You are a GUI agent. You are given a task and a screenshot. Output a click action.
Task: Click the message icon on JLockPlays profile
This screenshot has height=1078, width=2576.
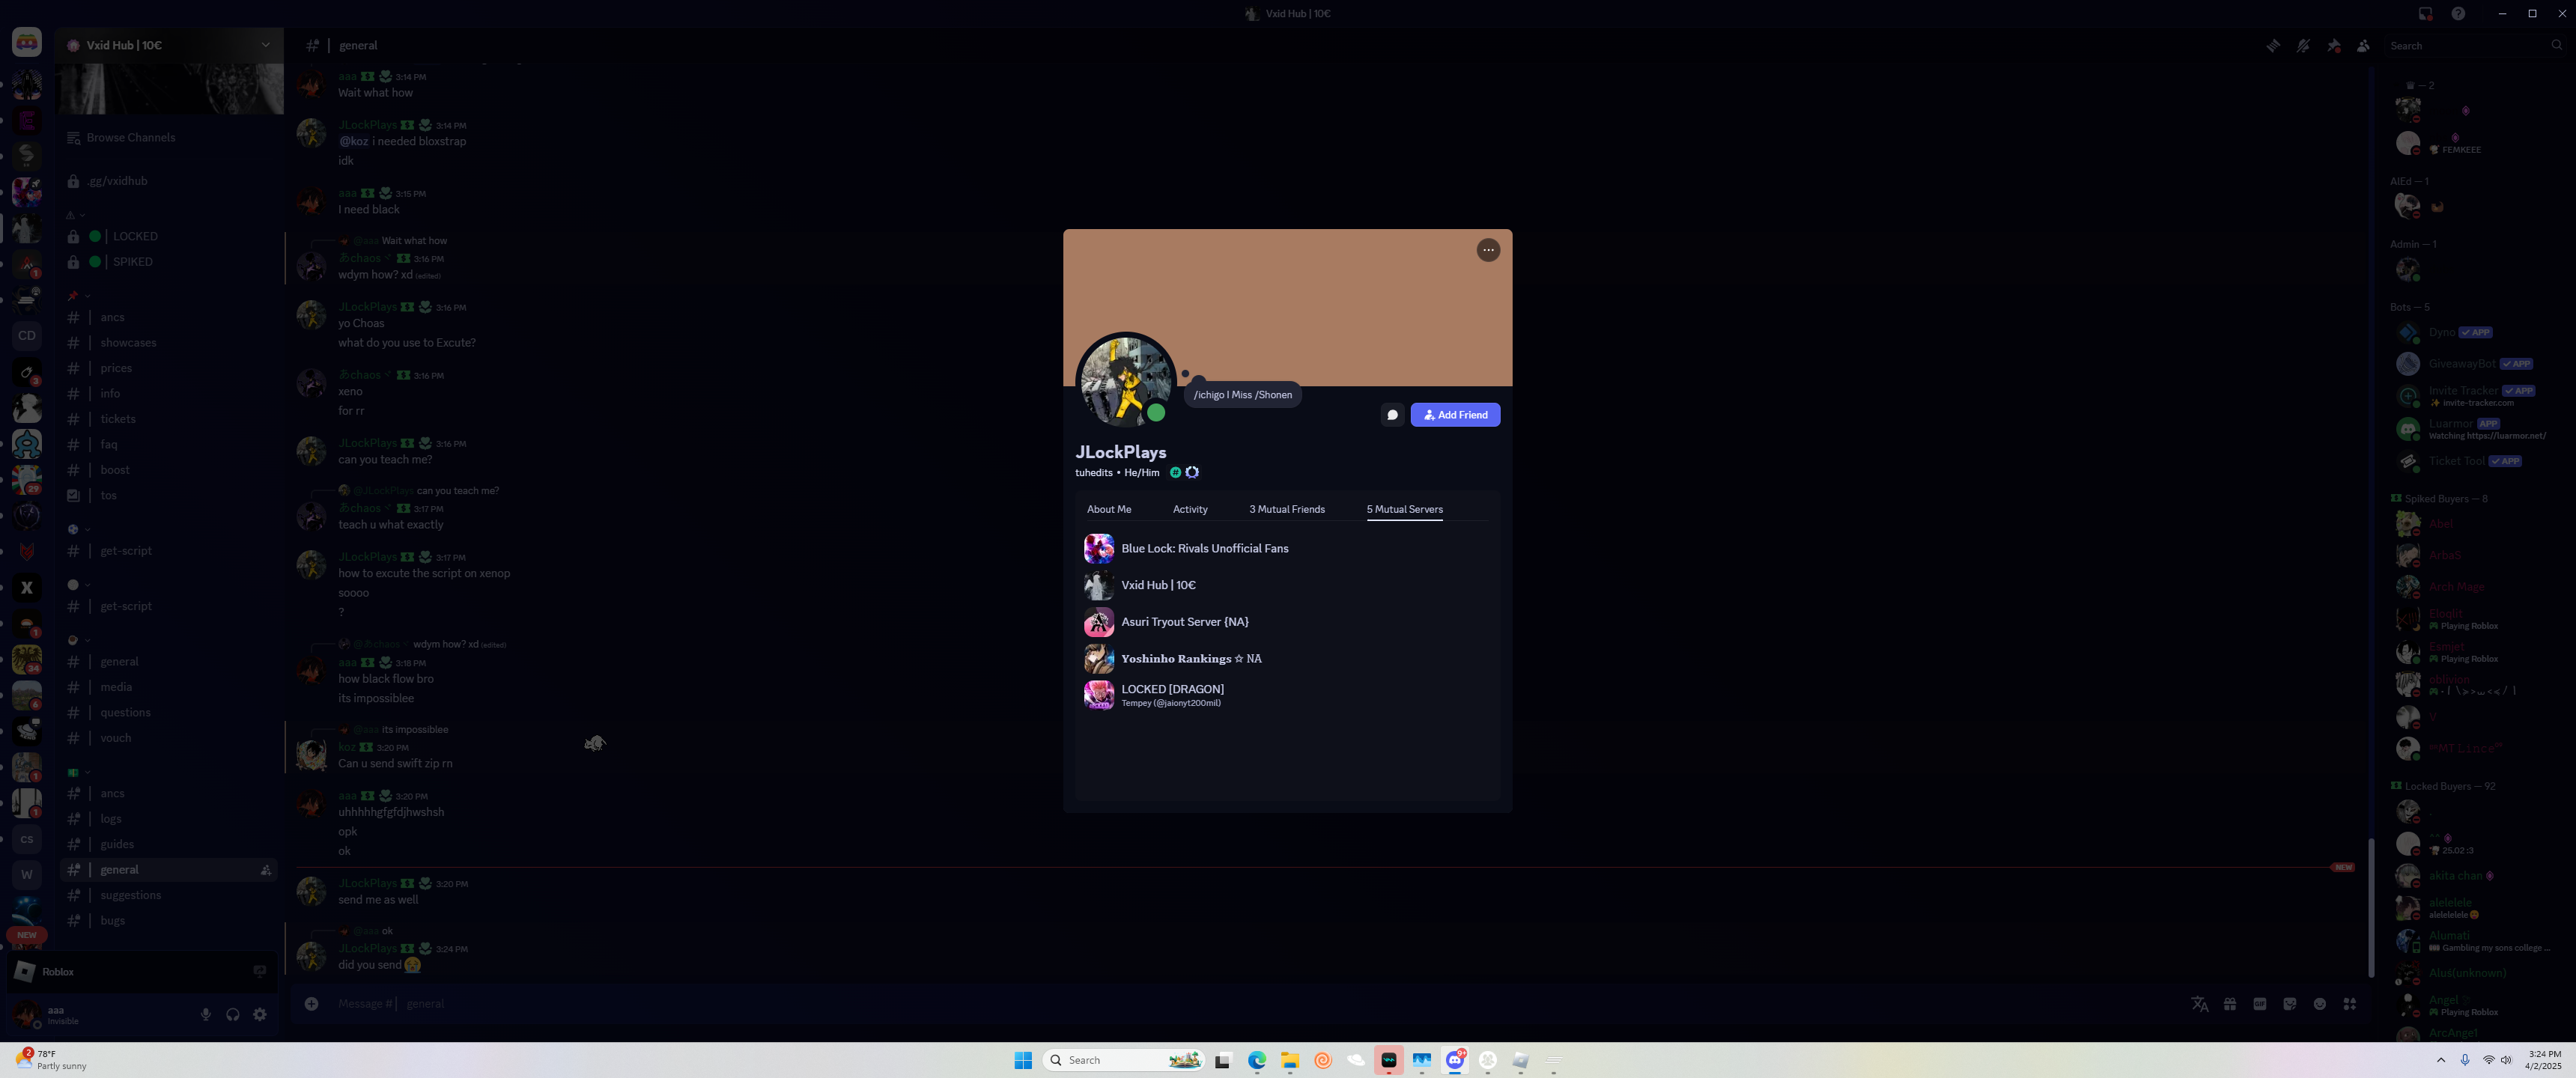pyautogui.click(x=1392, y=415)
